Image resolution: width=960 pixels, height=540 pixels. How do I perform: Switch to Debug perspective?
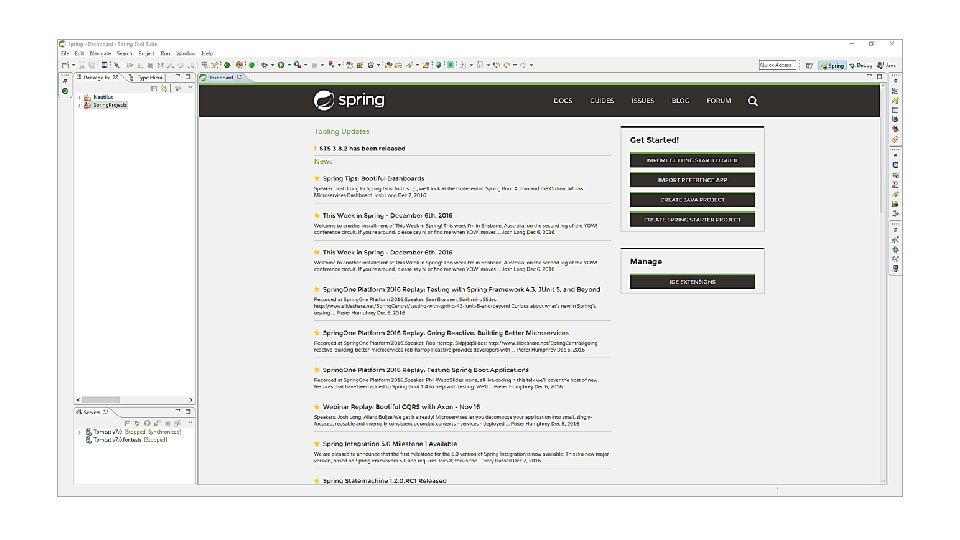coord(860,66)
